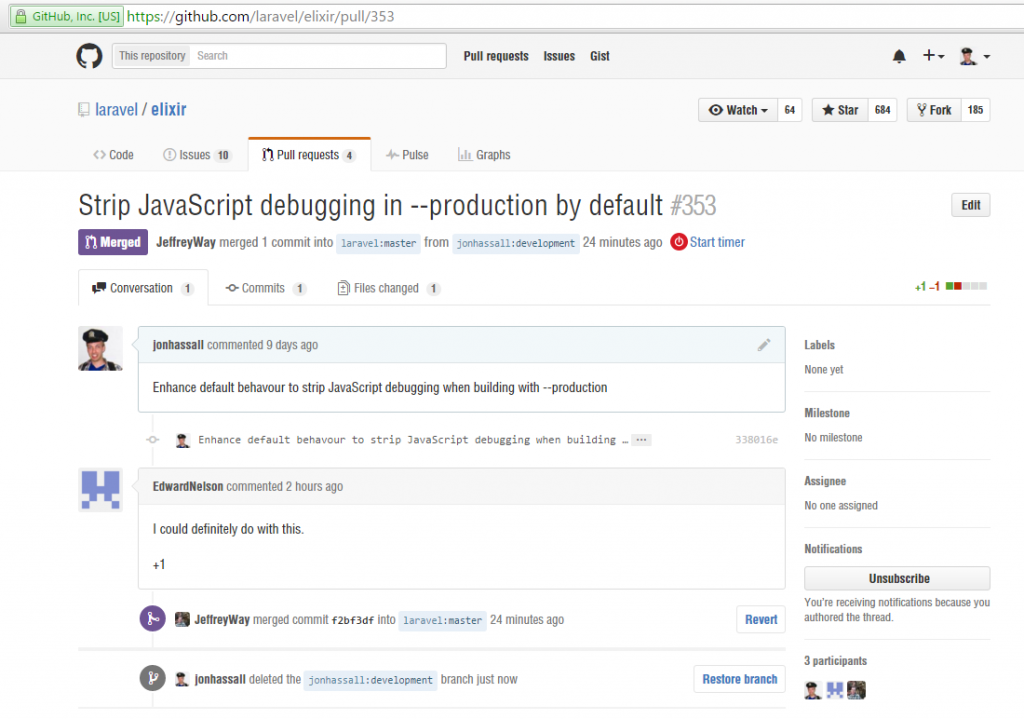Open the EdwardNelson identicon avatar

[x=100, y=490]
